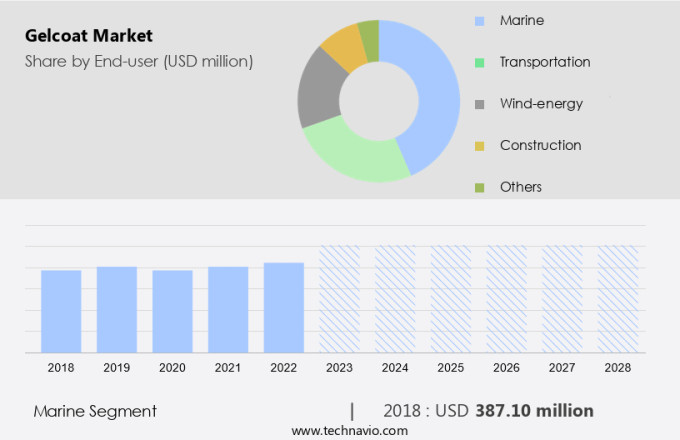Click the hatched forecast bar for 2028
680x440 pixels.
coord(618,299)
